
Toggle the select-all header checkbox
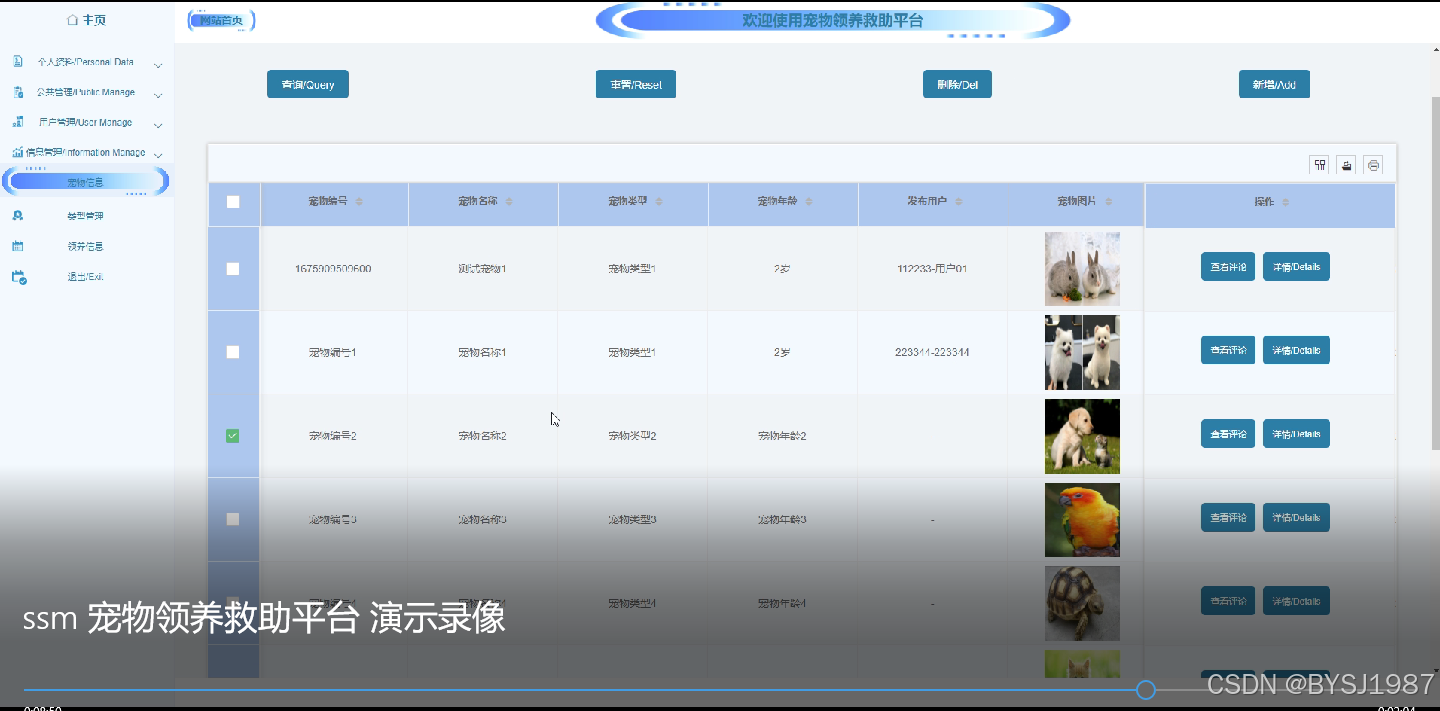(x=233, y=202)
